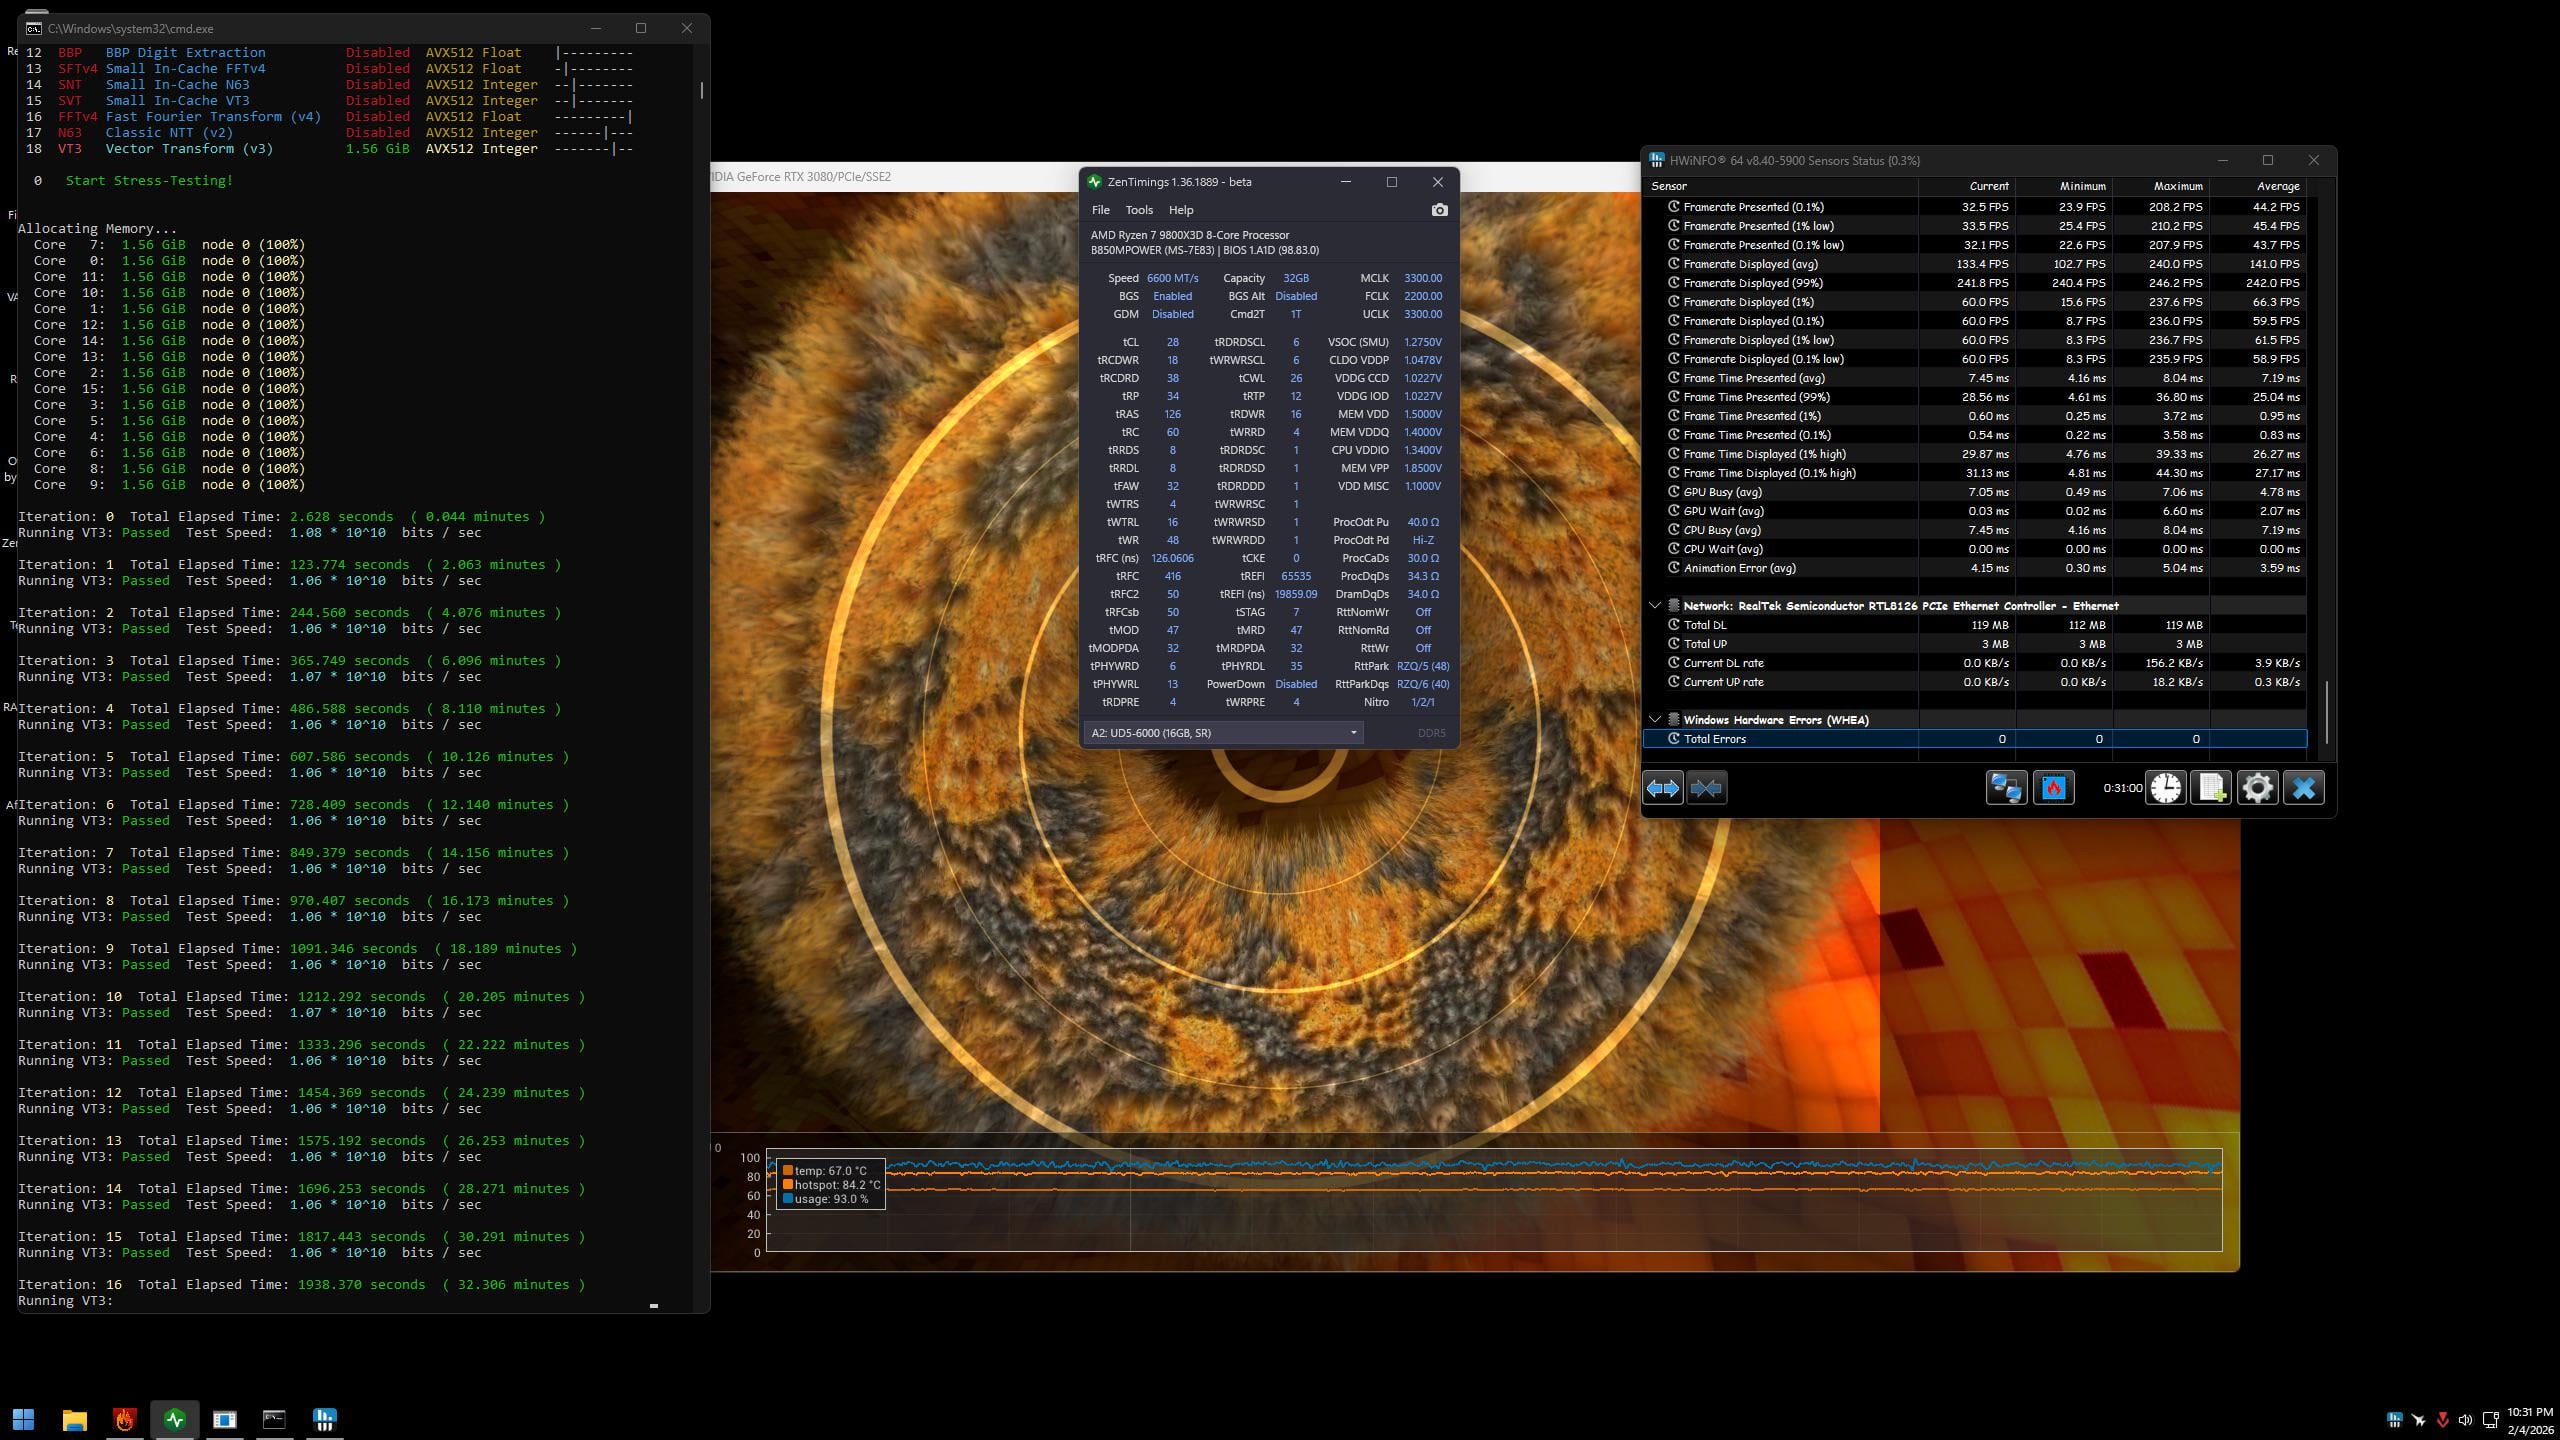Screen dimensions: 2560x1440
Task: Open the Windows Start menu
Action: pos(23,1419)
